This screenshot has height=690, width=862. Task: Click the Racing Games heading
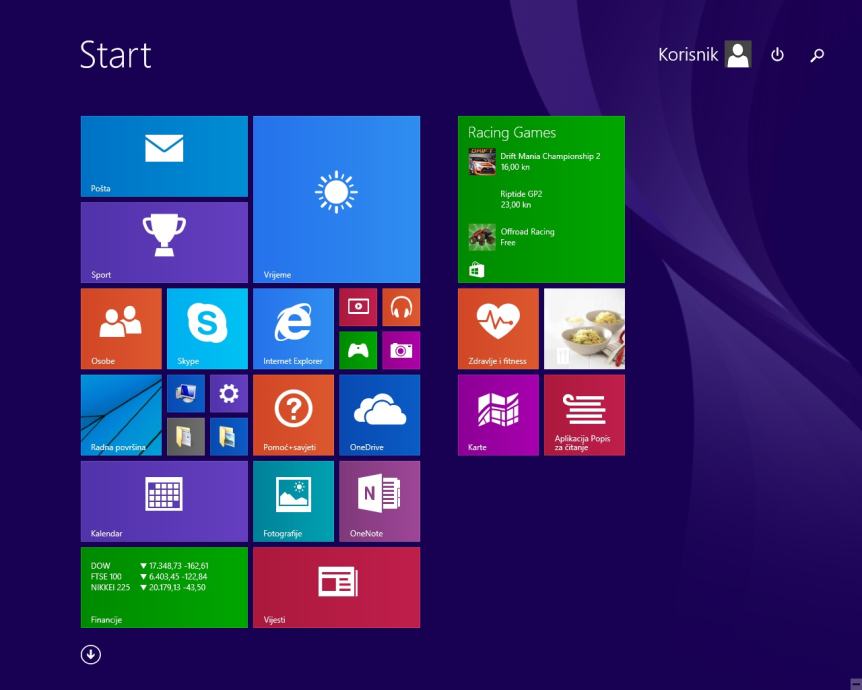(512, 133)
